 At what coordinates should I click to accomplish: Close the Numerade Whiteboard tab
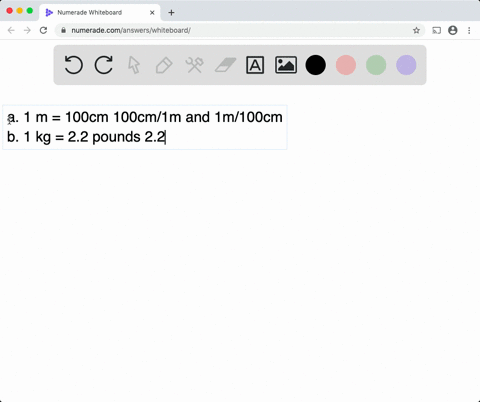[x=152, y=13]
